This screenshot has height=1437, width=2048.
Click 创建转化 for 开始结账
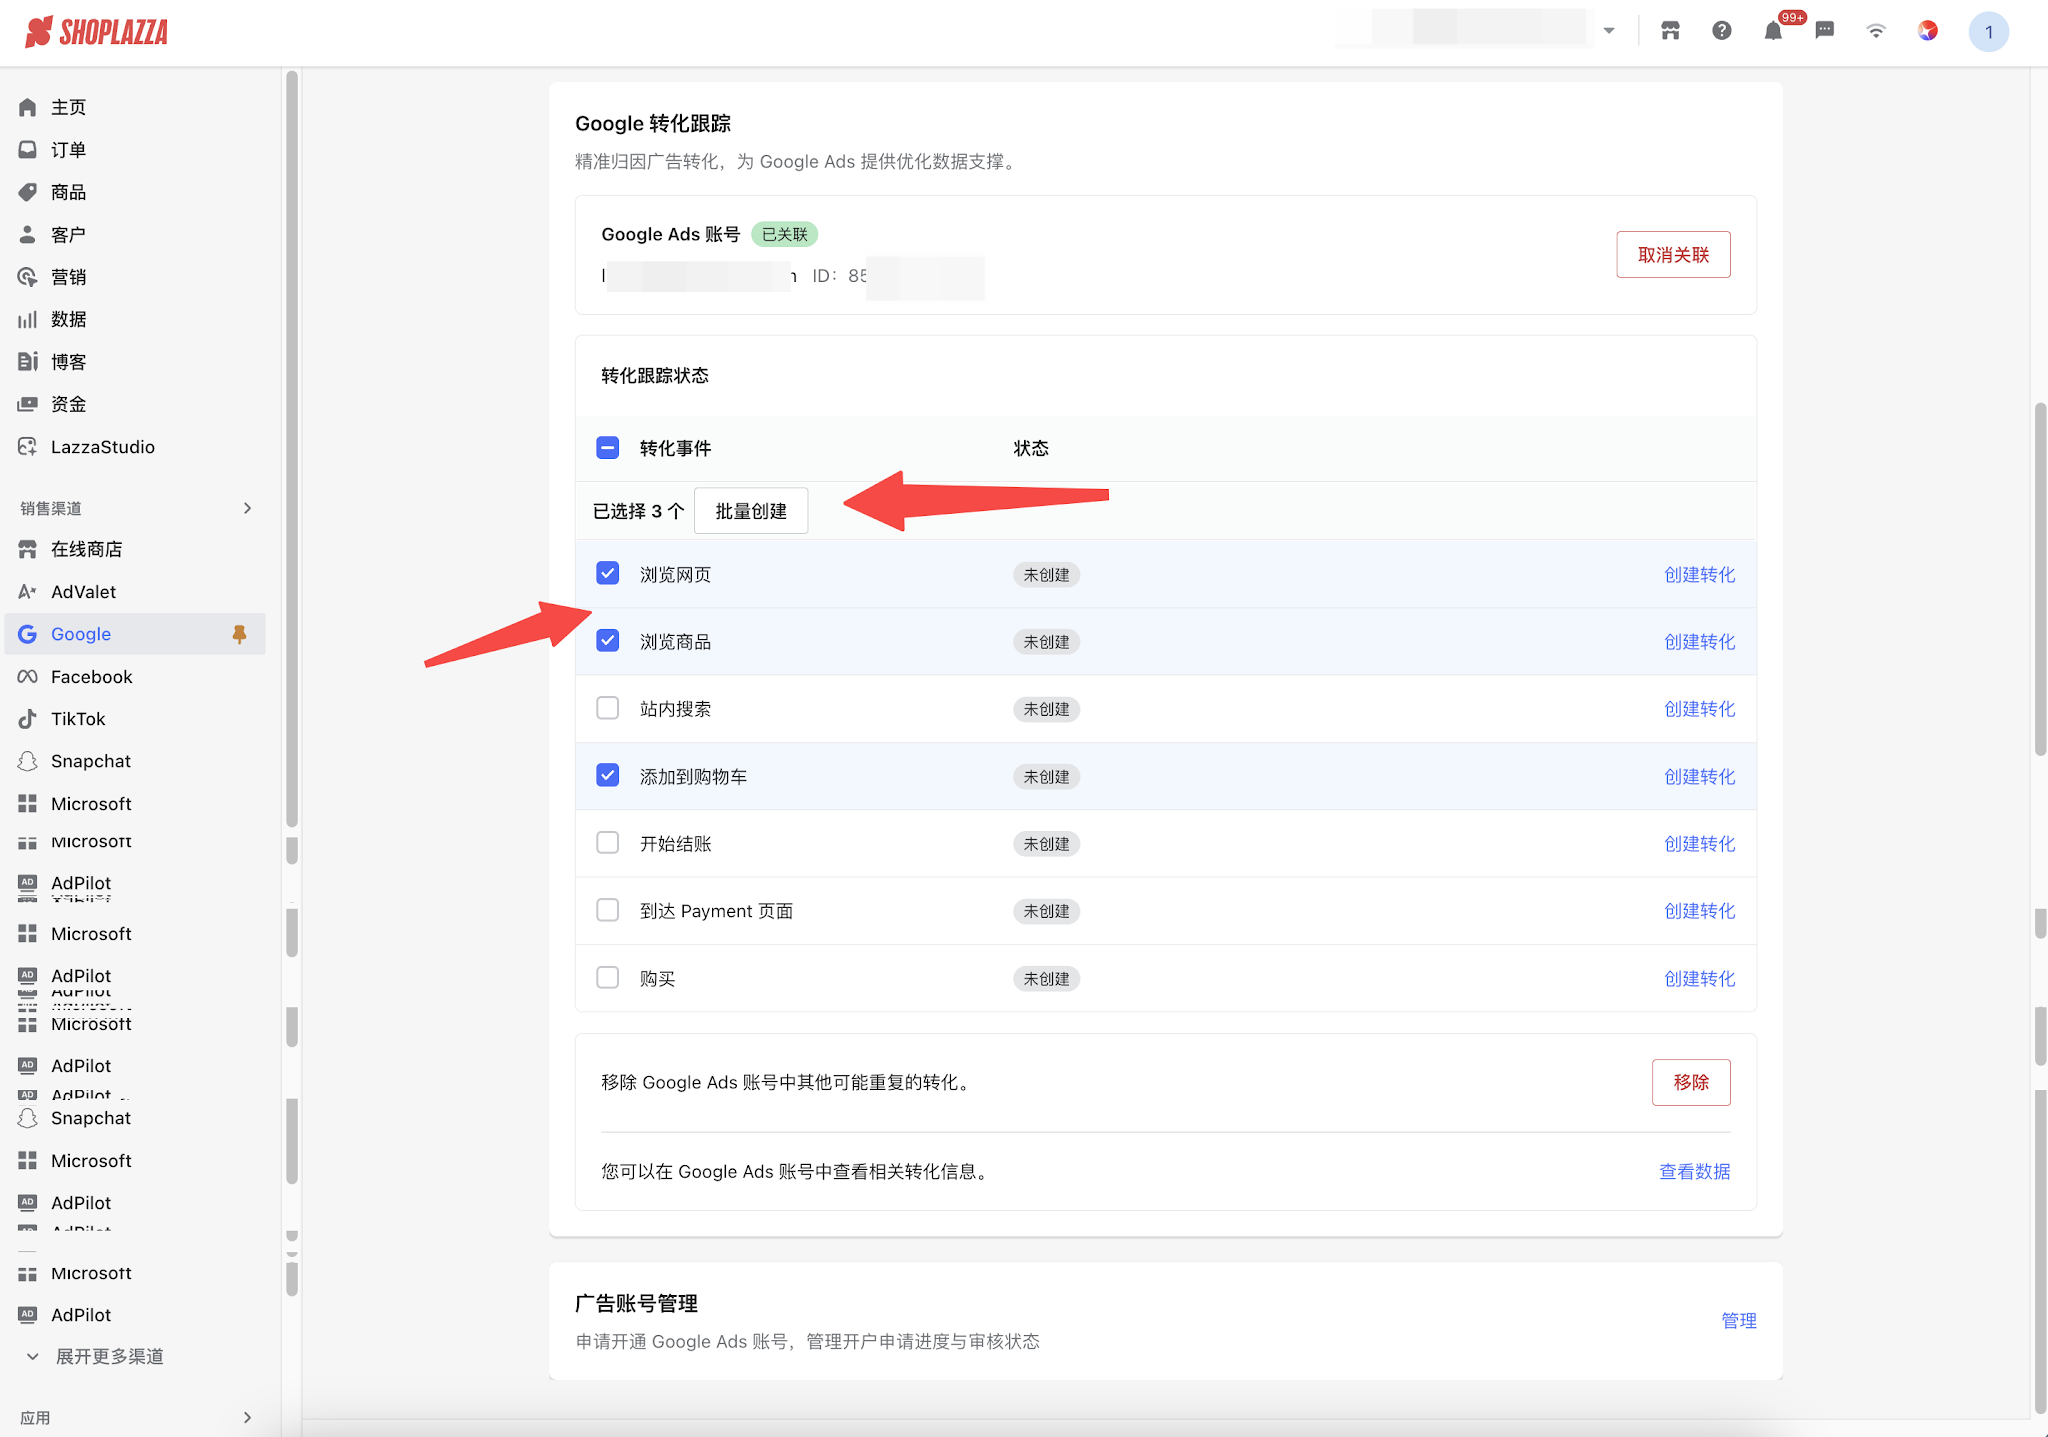(1699, 844)
